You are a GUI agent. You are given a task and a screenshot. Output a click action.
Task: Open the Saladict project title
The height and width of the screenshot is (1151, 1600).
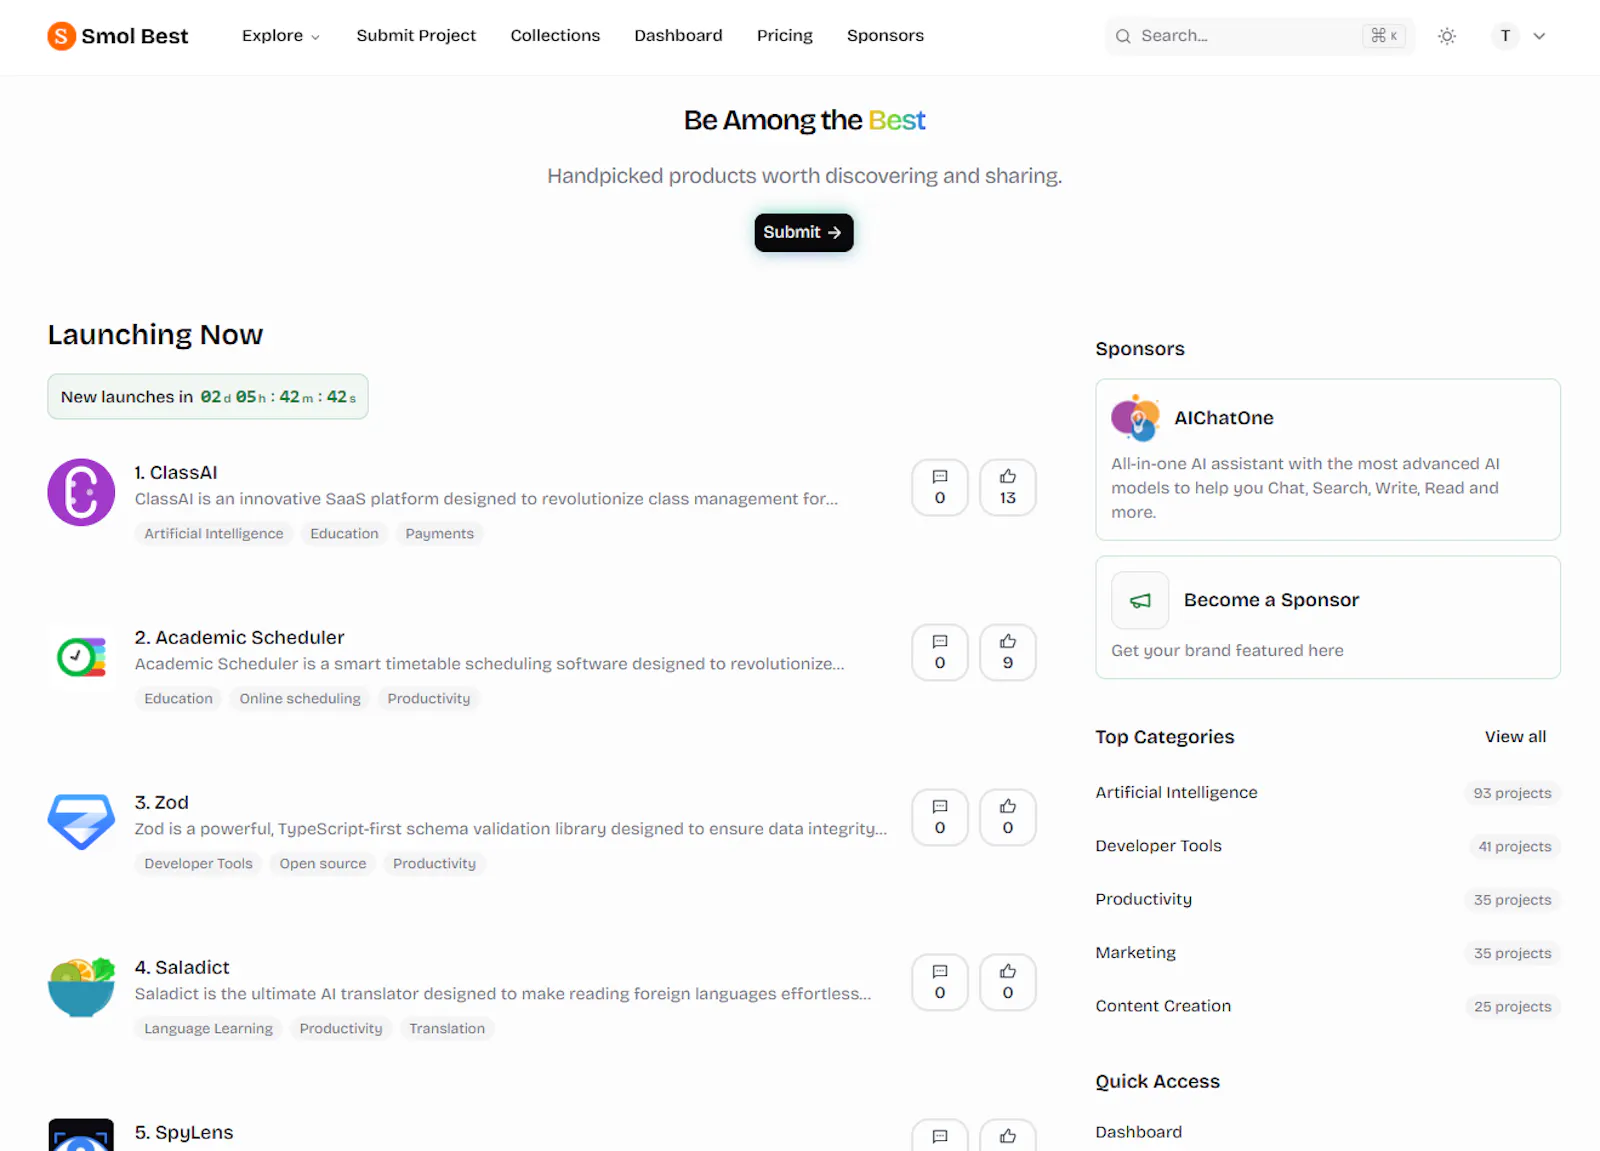[x=182, y=968]
